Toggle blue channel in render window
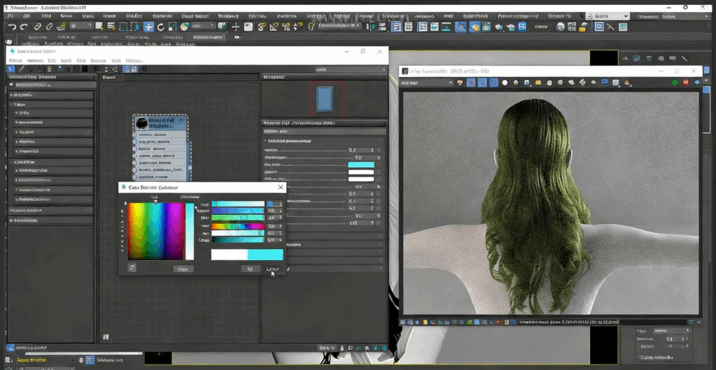Screen dimensions: 716x370 pos(494,83)
